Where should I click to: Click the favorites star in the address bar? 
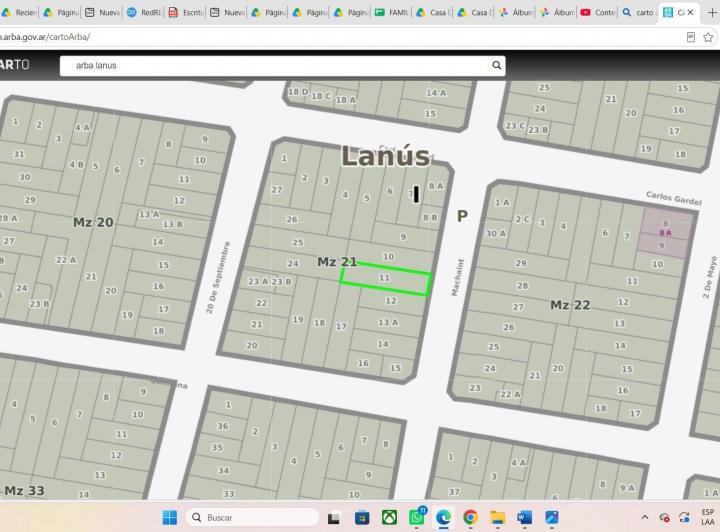pos(708,37)
